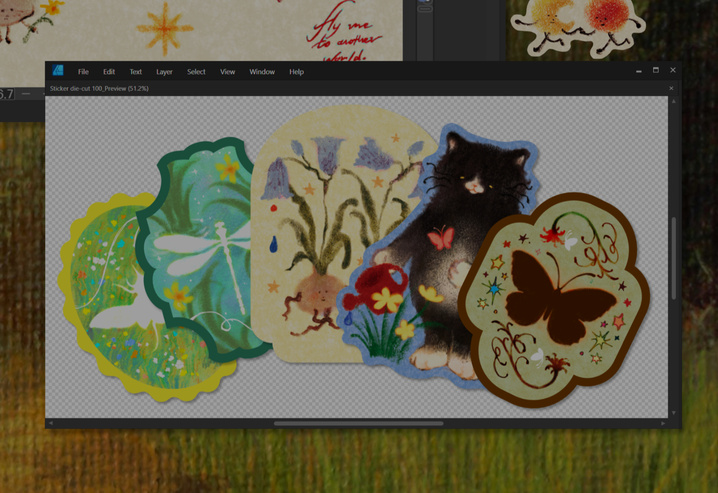Maximize the preview window
The image size is (718, 493).
(x=655, y=71)
